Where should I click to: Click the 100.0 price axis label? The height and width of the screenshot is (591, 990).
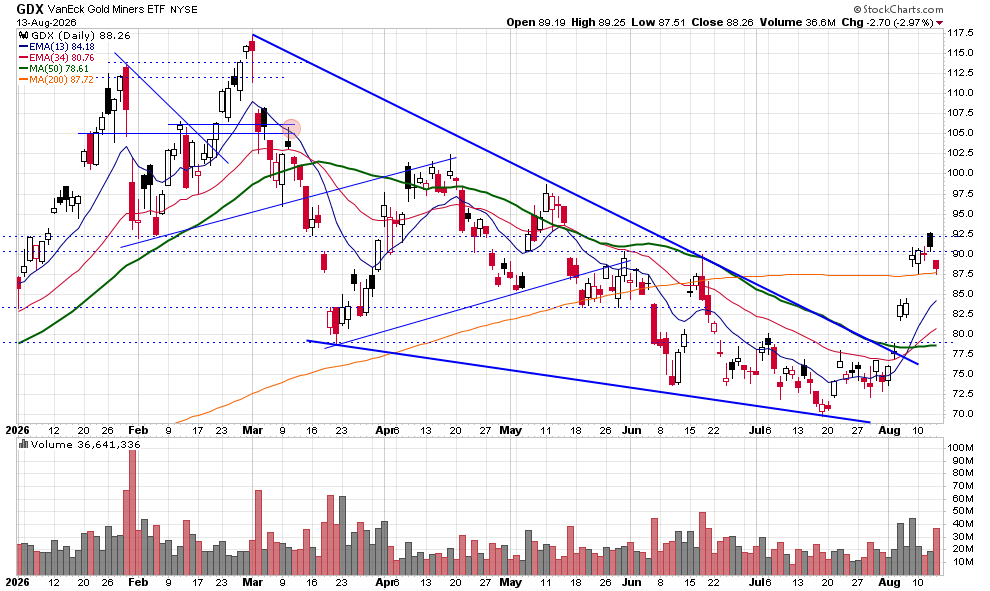(960, 173)
